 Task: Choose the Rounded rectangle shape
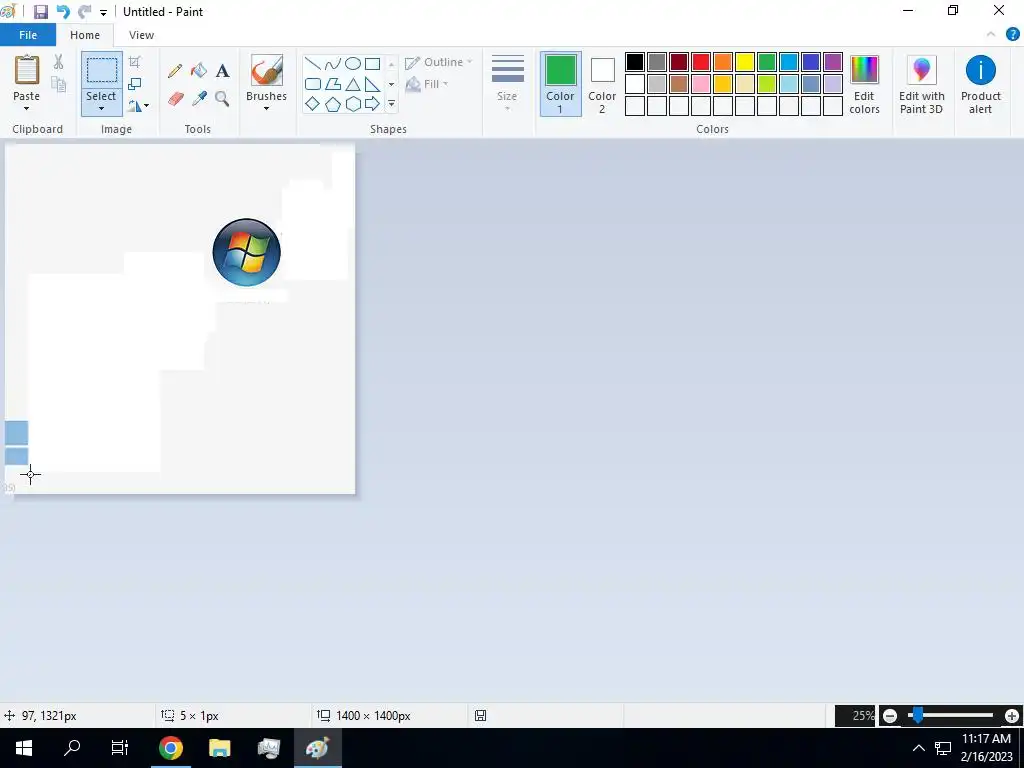point(313,84)
